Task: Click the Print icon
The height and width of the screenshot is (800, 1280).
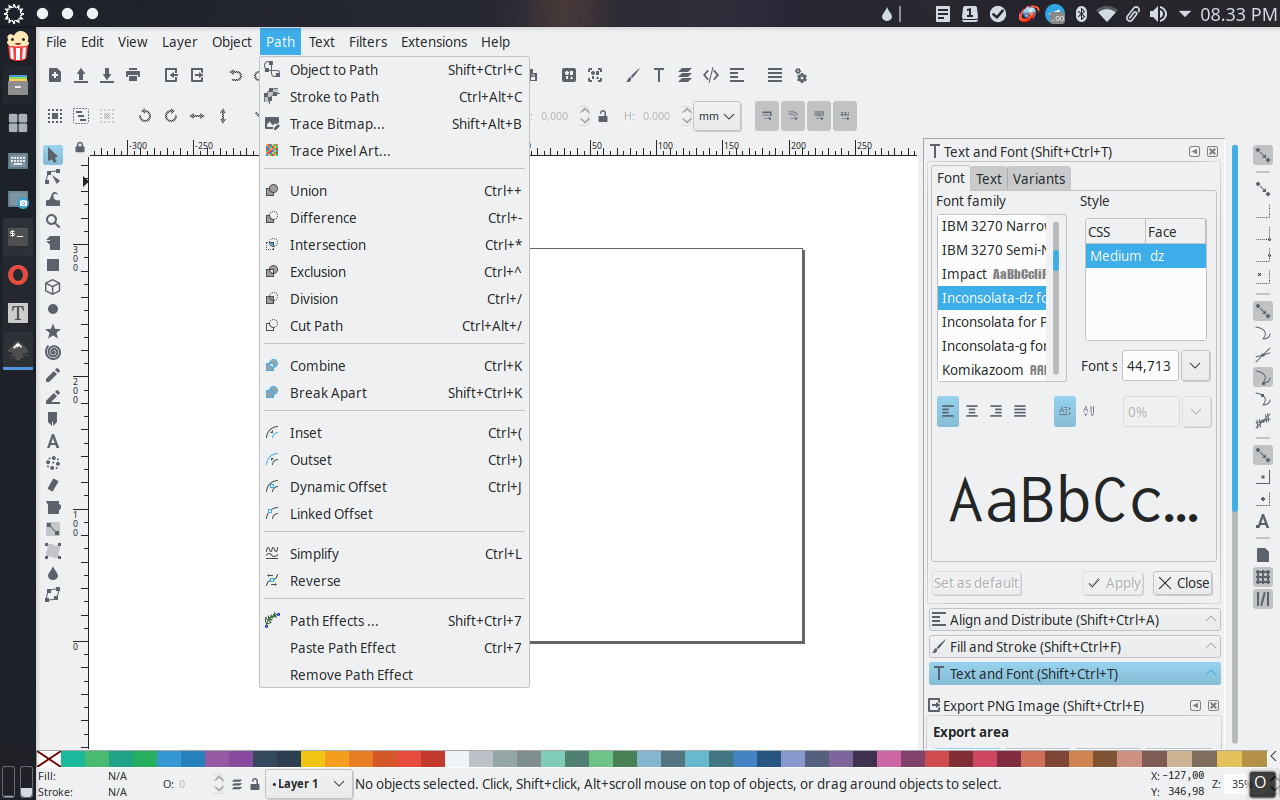Action: 133,75
